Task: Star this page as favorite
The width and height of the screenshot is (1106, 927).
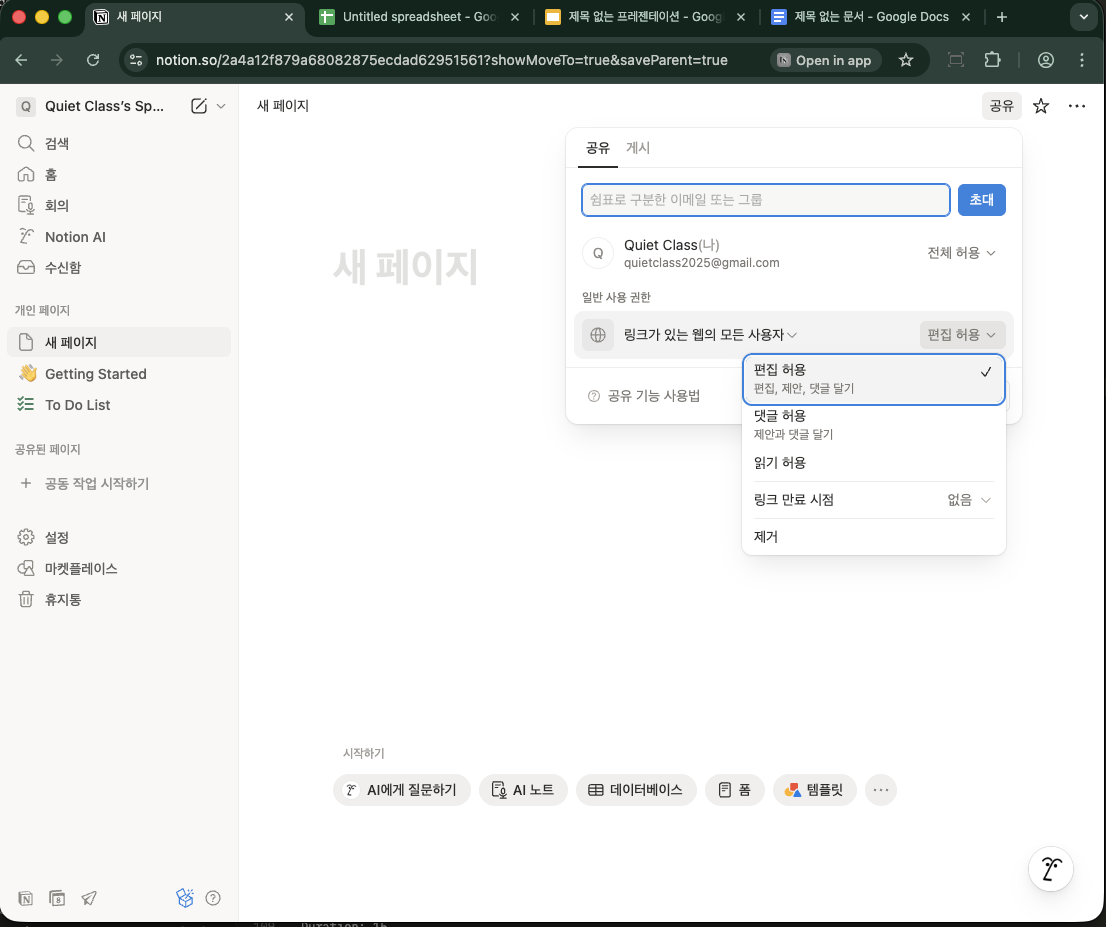Action: click(x=1041, y=106)
